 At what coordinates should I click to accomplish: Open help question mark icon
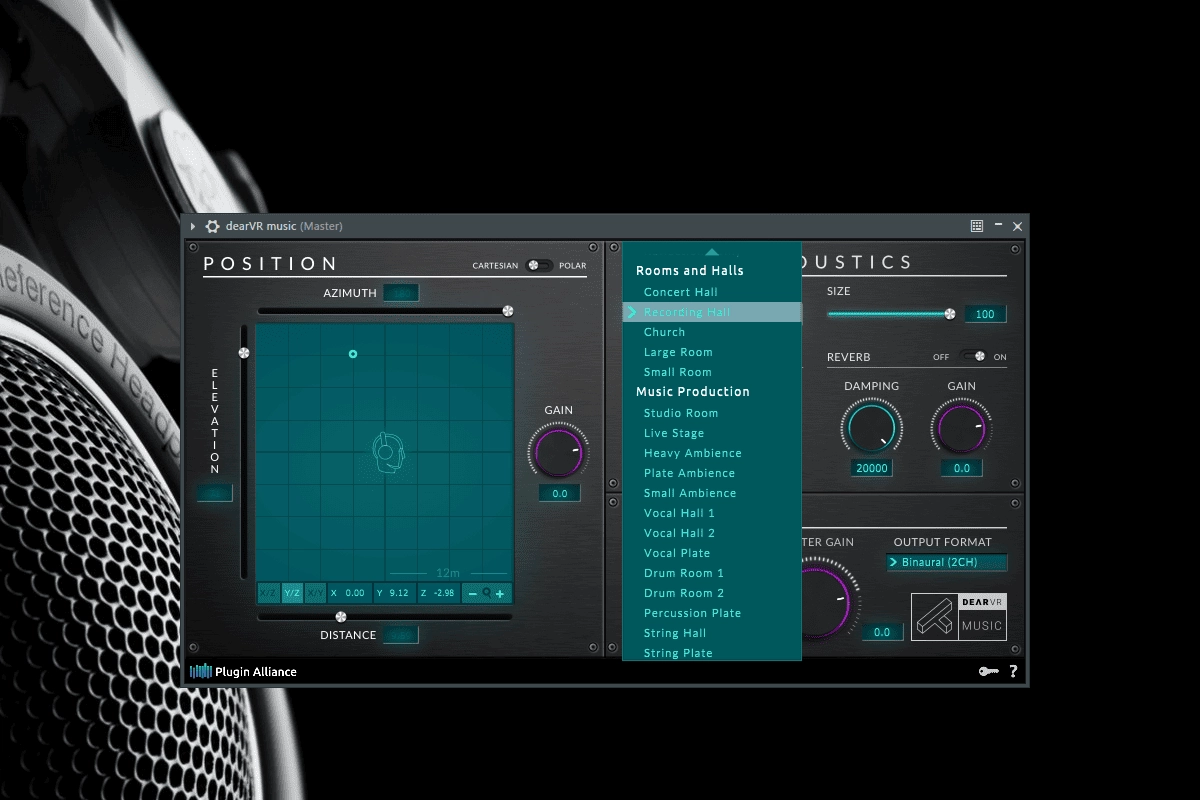(x=1013, y=671)
